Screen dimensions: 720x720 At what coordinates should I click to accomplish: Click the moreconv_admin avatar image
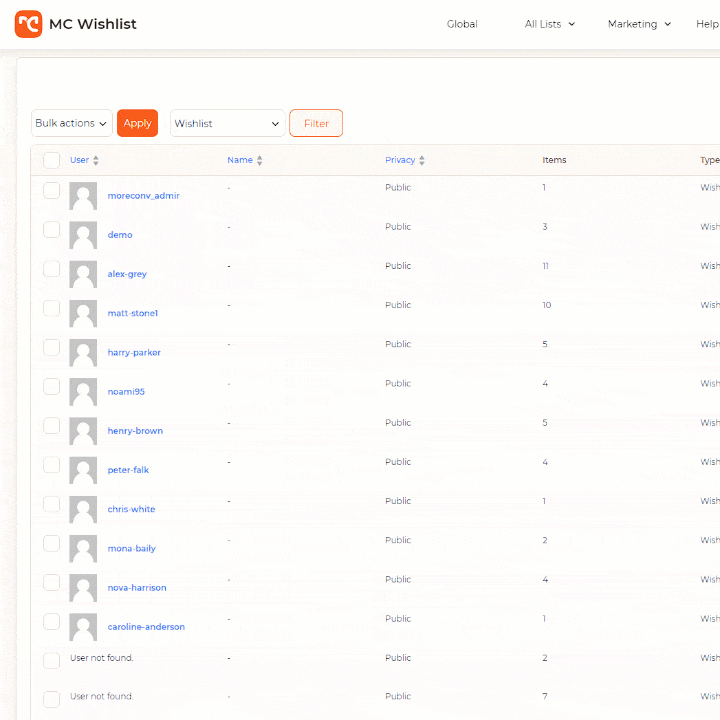click(x=83, y=196)
